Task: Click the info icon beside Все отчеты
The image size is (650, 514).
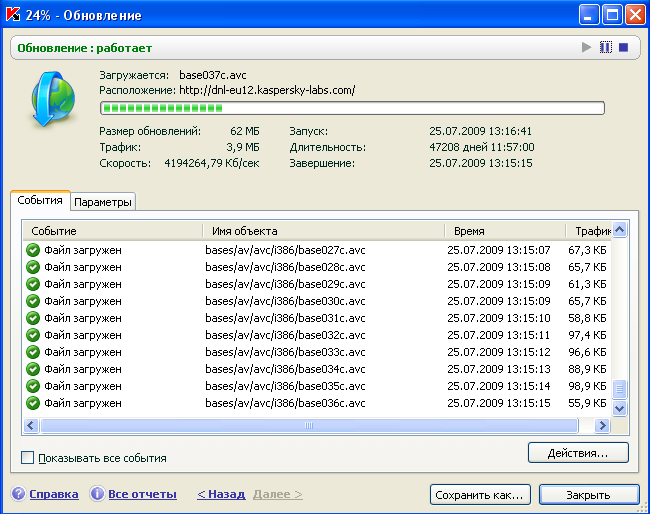Action: (97, 494)
